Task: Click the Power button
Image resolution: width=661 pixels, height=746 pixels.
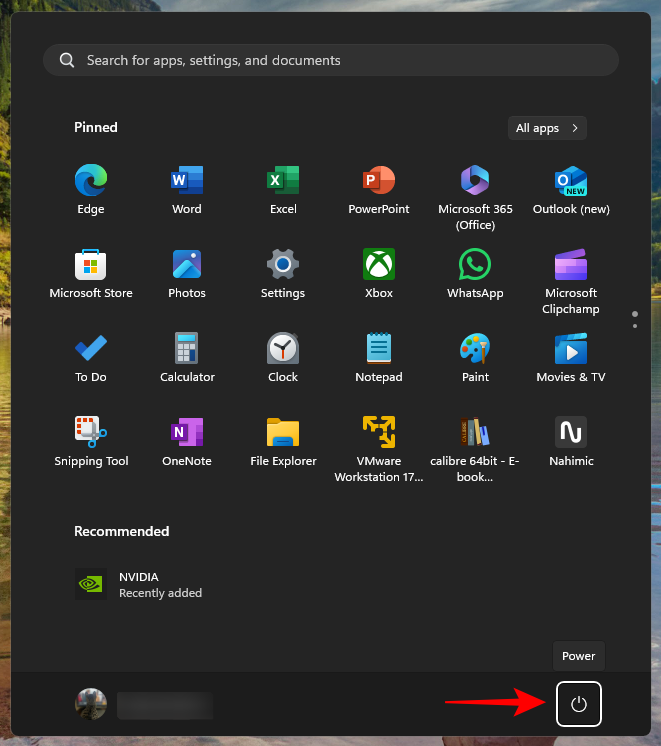Action: click(578, 704)
